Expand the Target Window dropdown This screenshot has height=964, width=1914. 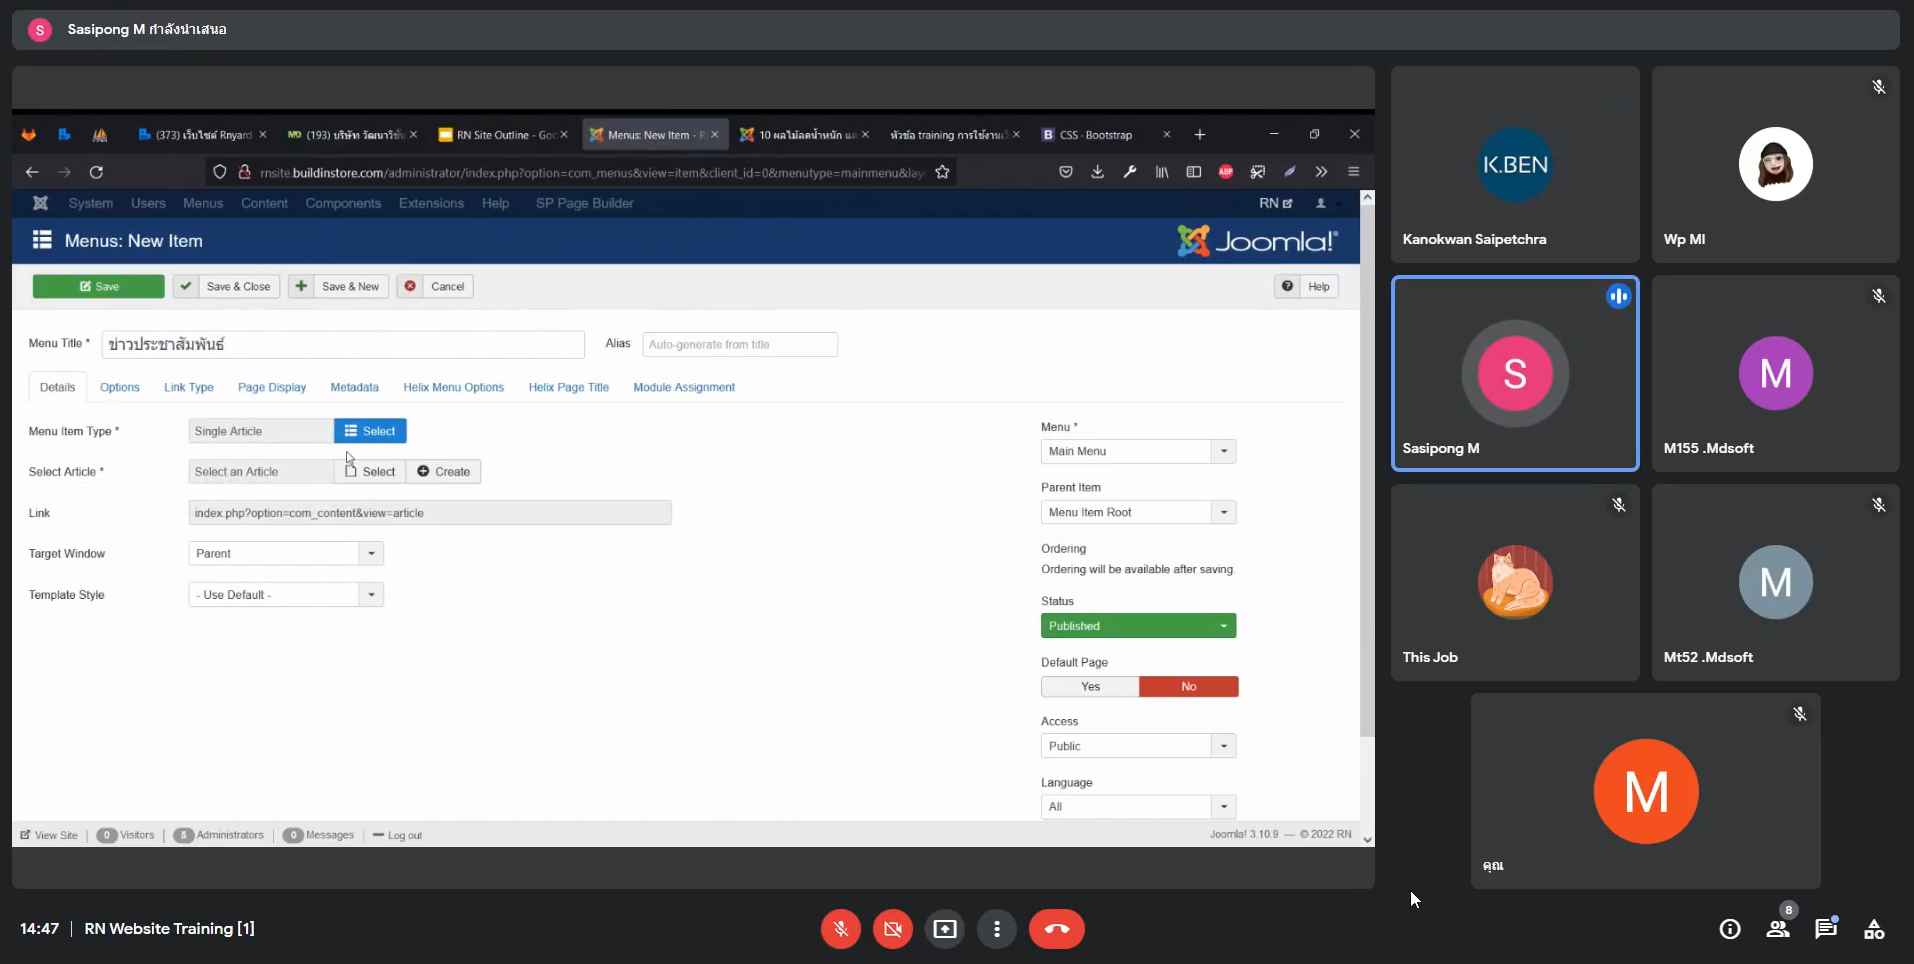286,554
